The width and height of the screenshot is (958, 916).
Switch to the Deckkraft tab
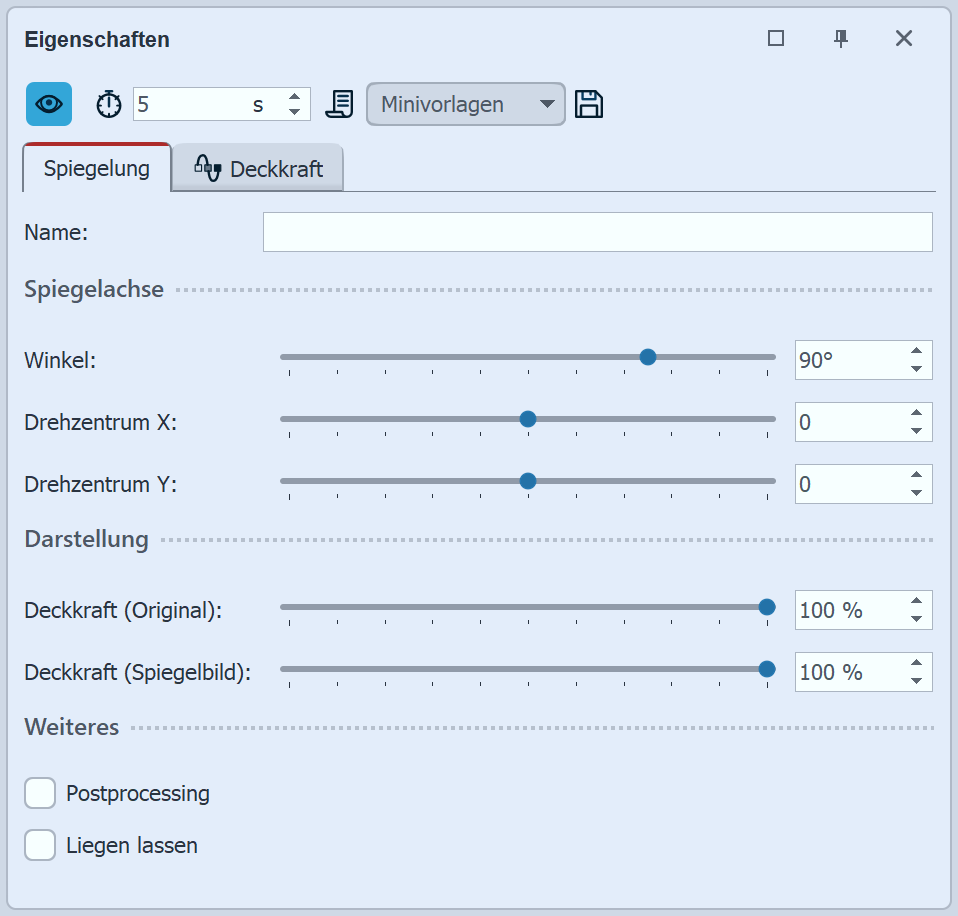[258, 168]
